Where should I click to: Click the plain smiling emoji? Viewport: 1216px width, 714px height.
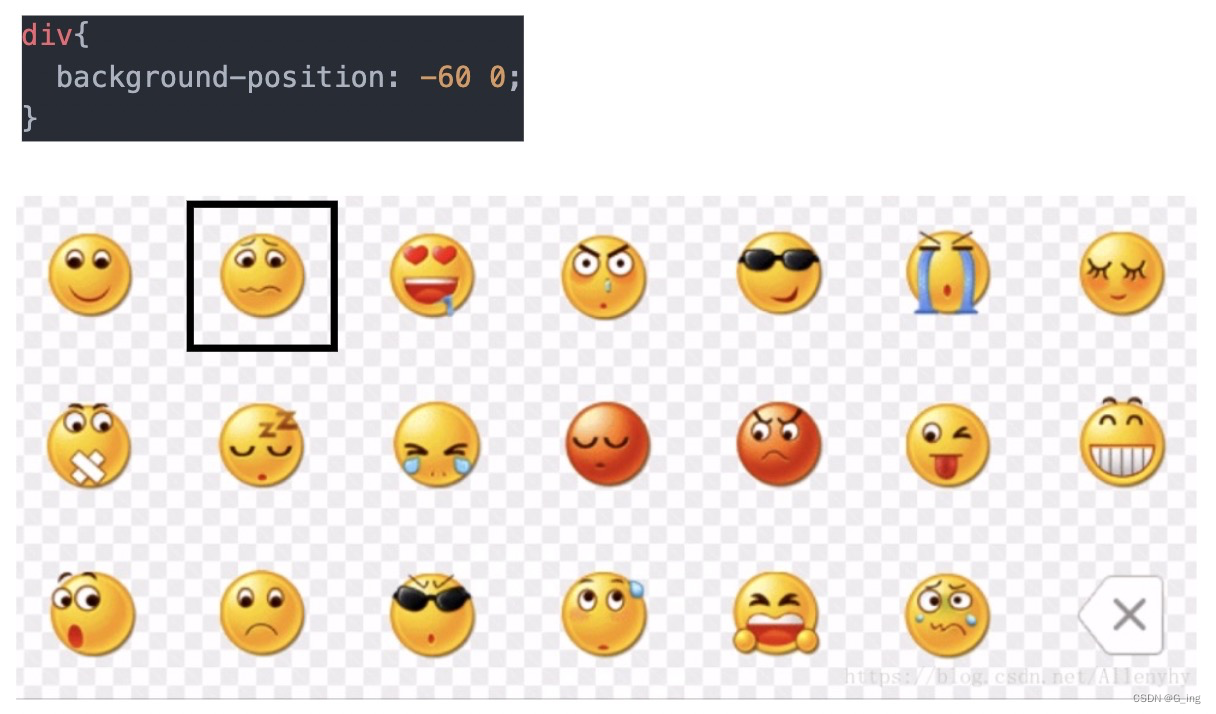pos(90,274)
